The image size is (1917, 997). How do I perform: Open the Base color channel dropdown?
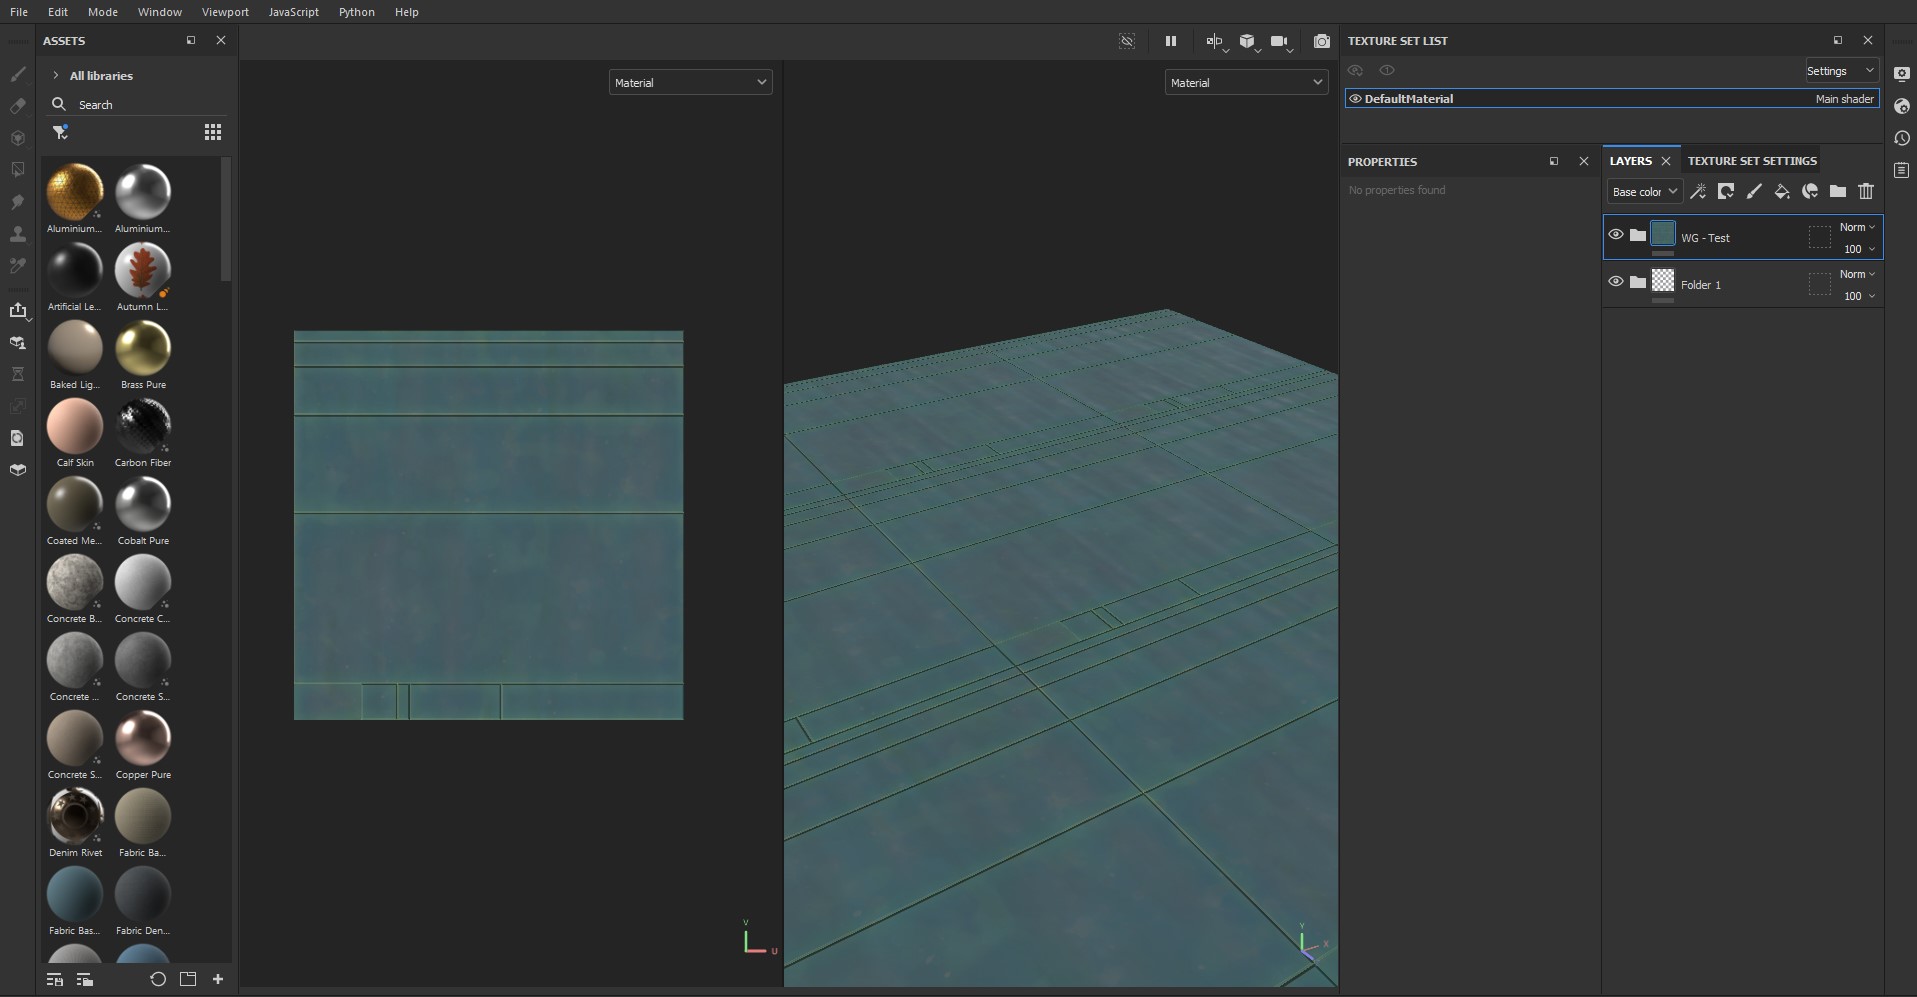tap(1643, 191)
